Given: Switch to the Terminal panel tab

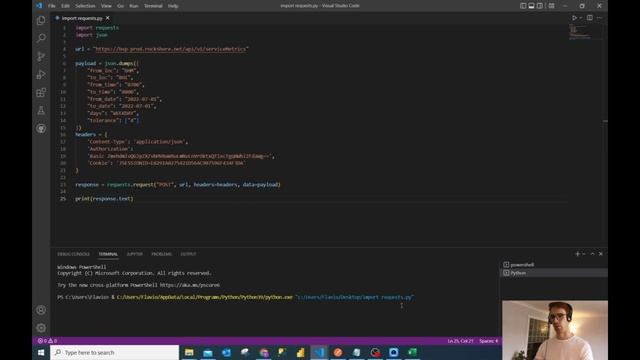Looking at the screenshot, I should 108,254.
